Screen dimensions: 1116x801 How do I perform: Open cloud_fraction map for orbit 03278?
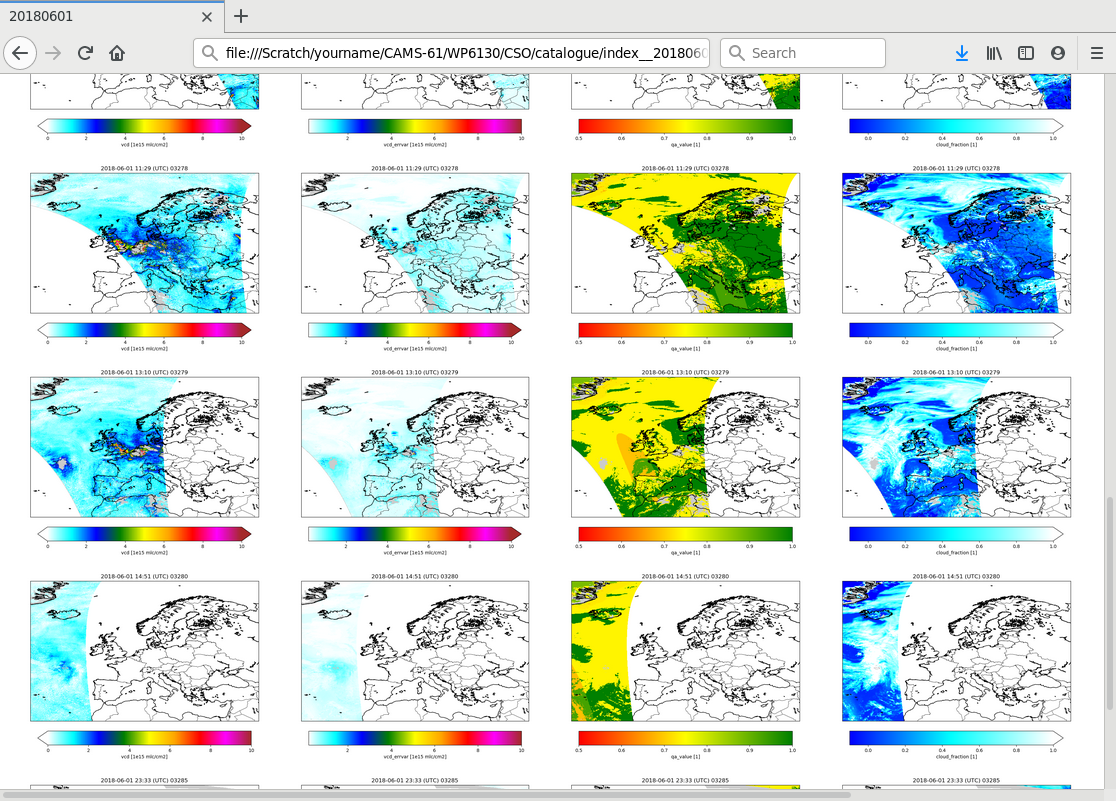(x=957, y=243)
